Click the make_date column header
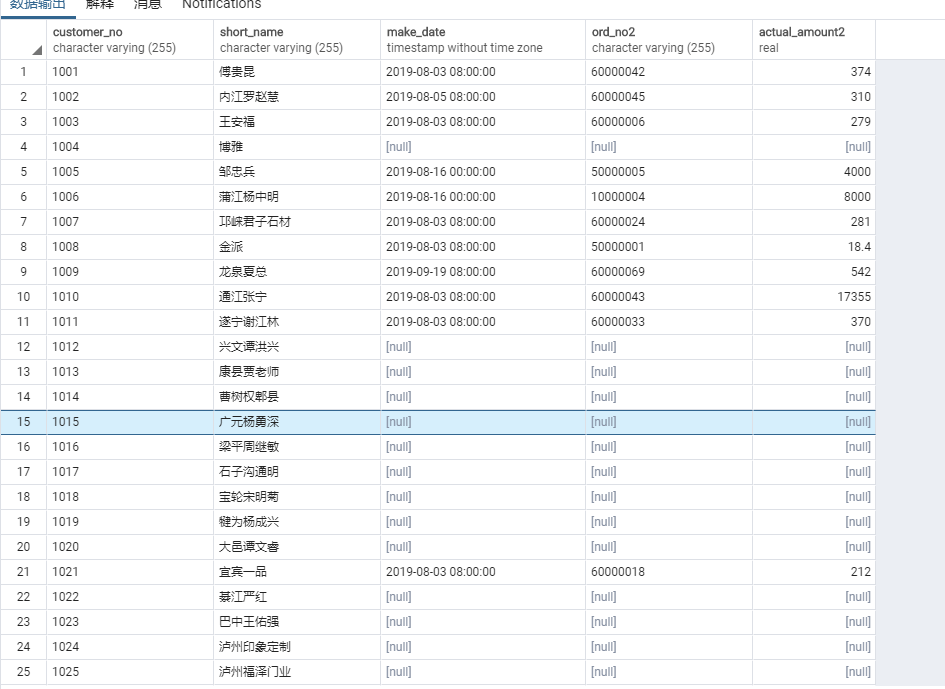The image size is (945, 689). [483, 40]
